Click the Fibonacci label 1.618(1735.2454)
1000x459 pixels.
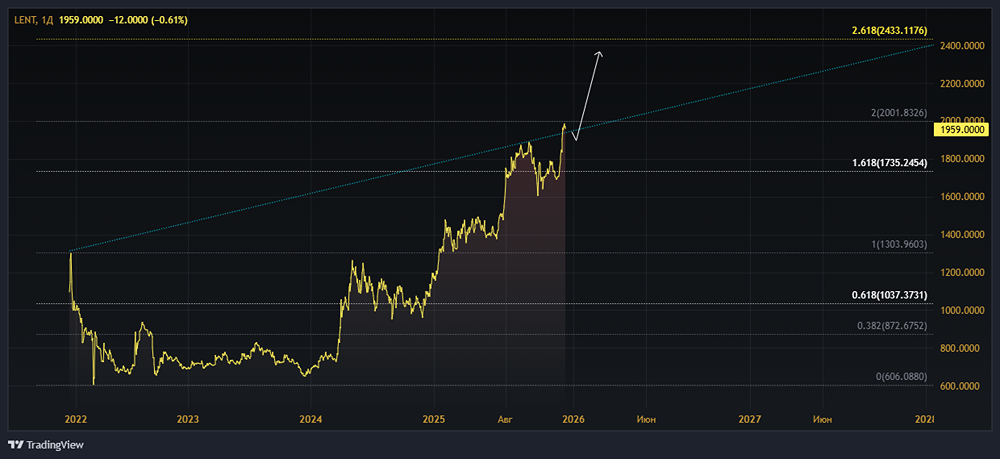[x=890, y=163]
